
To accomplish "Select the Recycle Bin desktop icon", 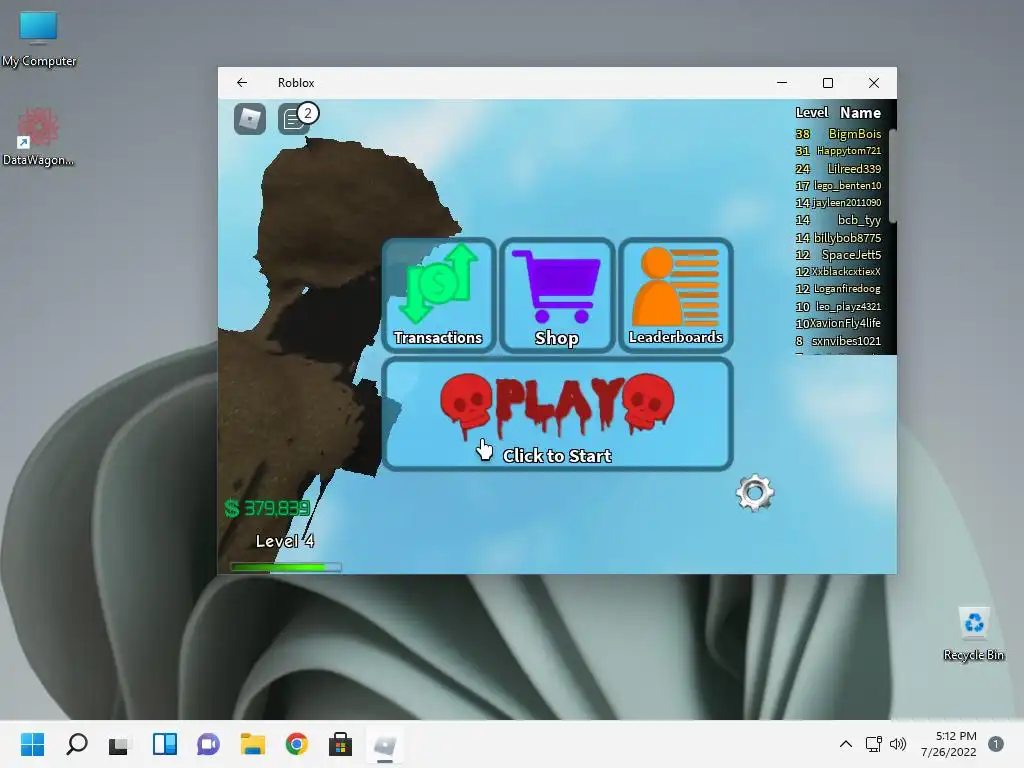I will click(974, 634).
